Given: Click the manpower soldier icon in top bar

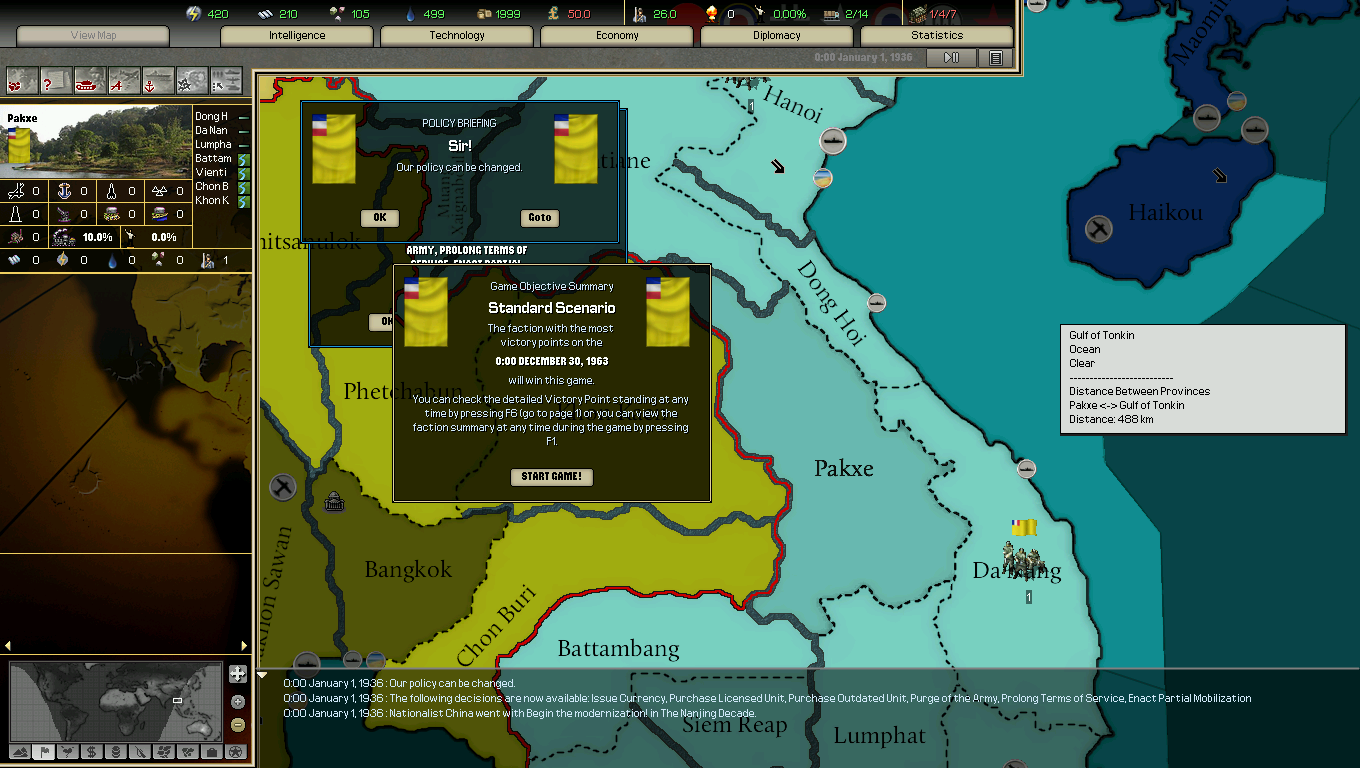Looking at the screenshot, I should pos(639,14).
